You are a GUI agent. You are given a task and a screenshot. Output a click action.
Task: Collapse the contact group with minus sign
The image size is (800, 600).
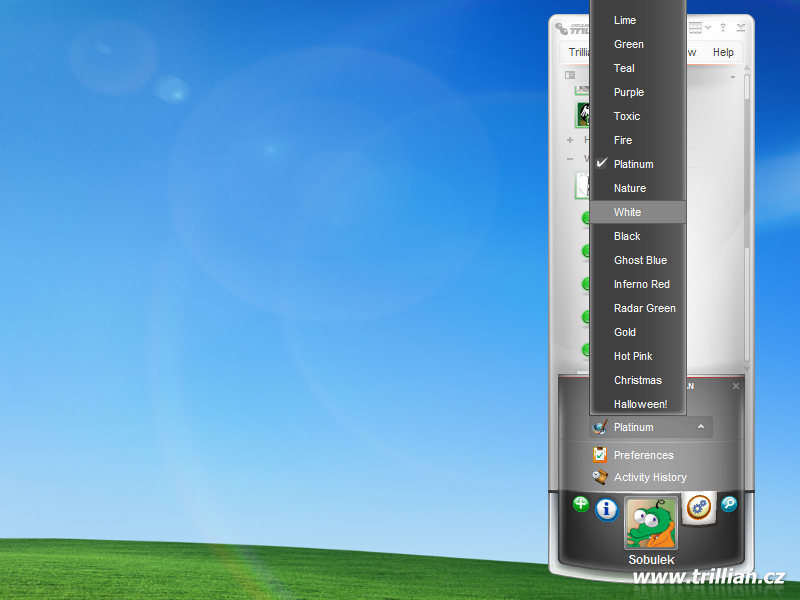pos(570,159)
